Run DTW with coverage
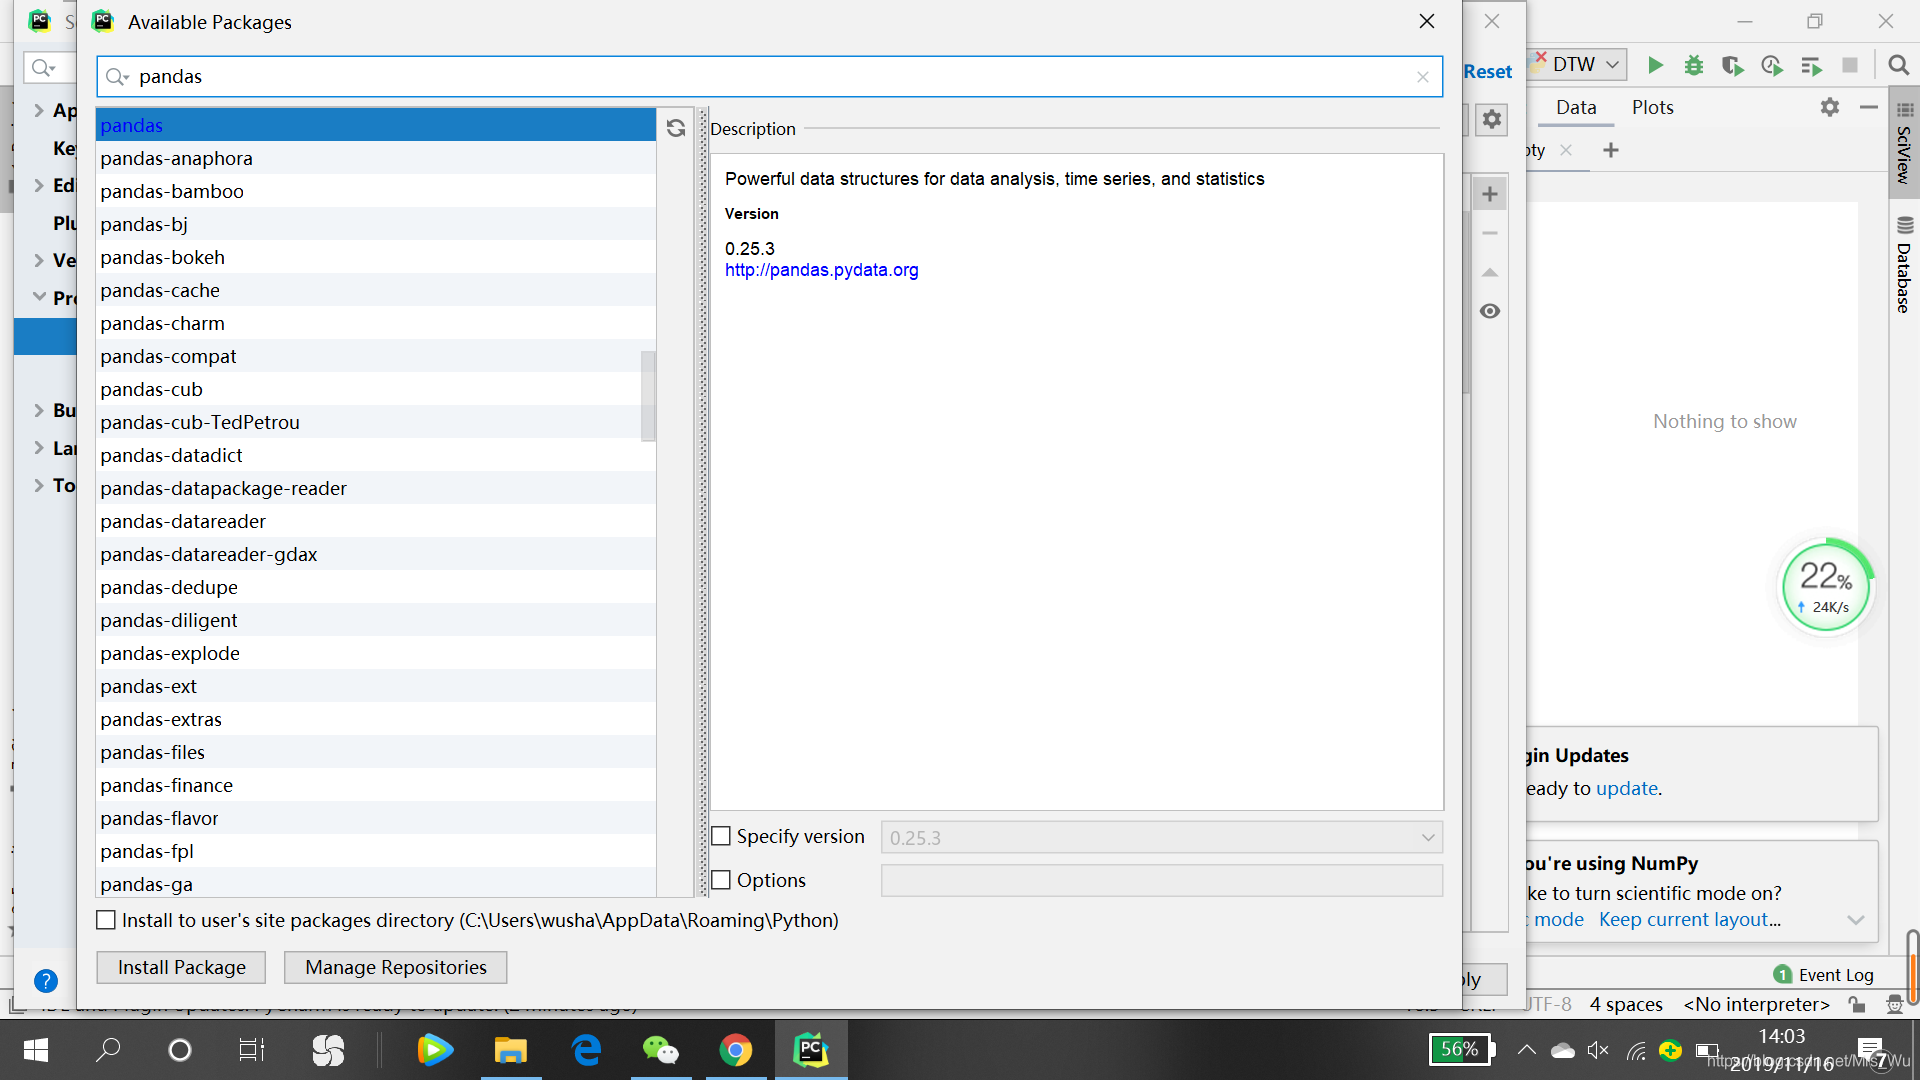Screen dimensions: 1920x1080 (1732, 65)
